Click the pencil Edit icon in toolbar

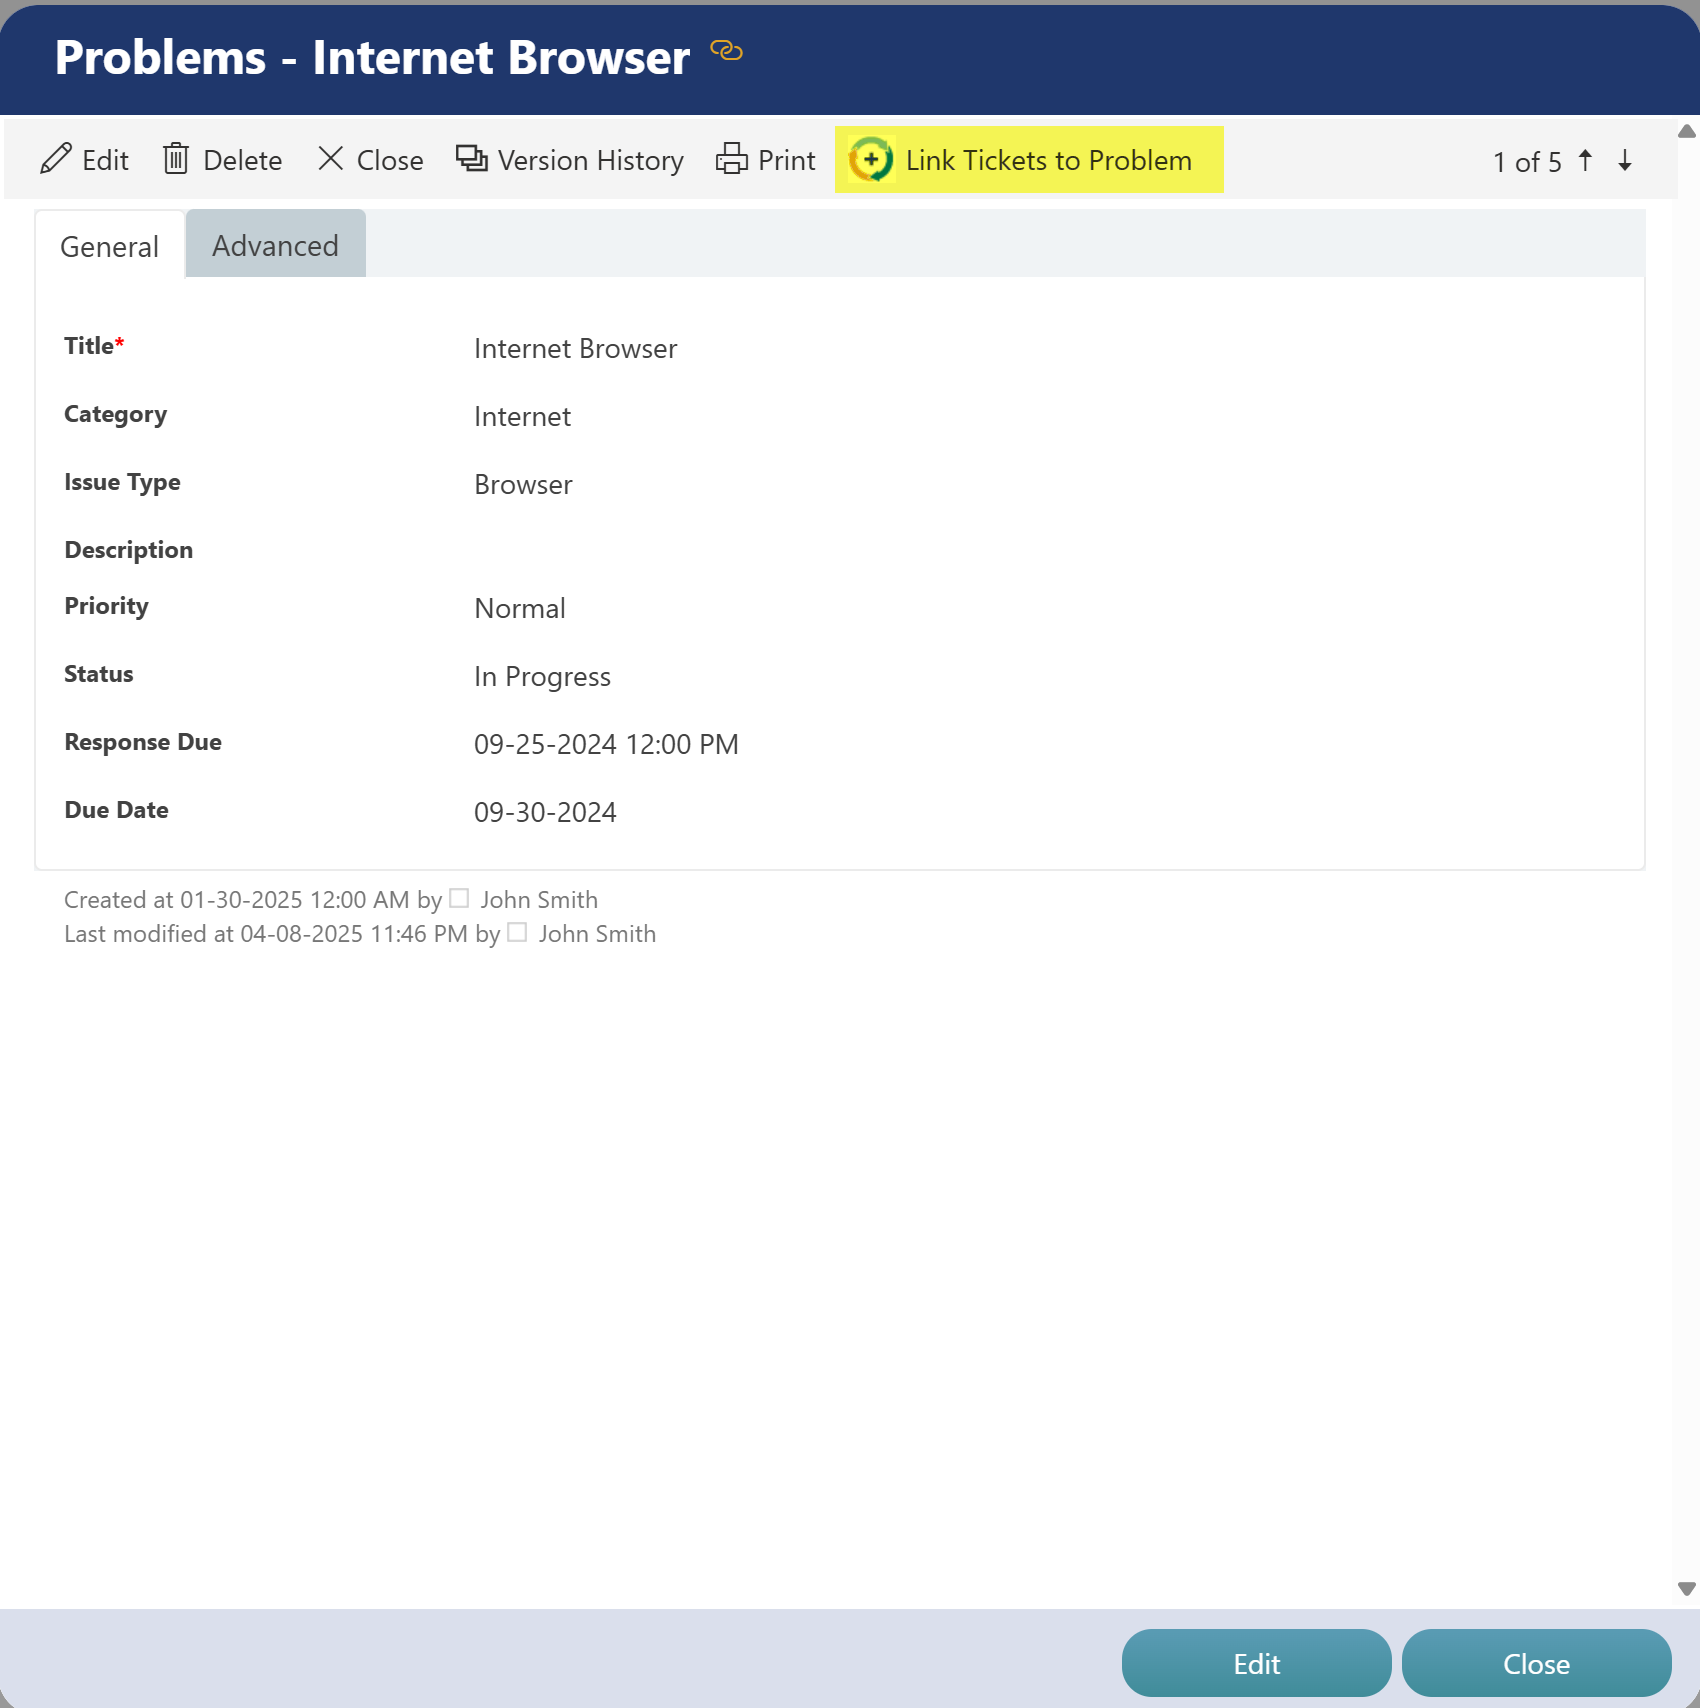pyautogui.click(x=56, y=159)
